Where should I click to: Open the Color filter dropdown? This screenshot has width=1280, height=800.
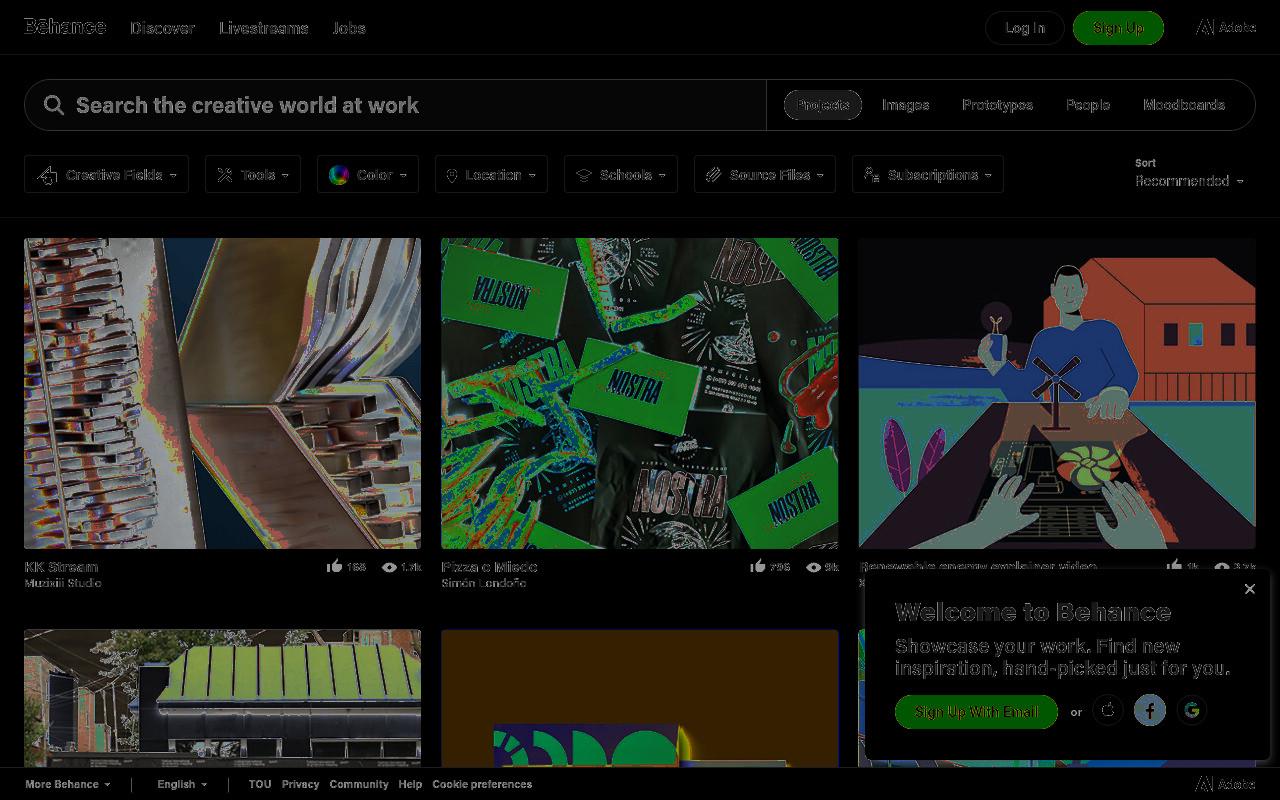click(x=368, y=175)
